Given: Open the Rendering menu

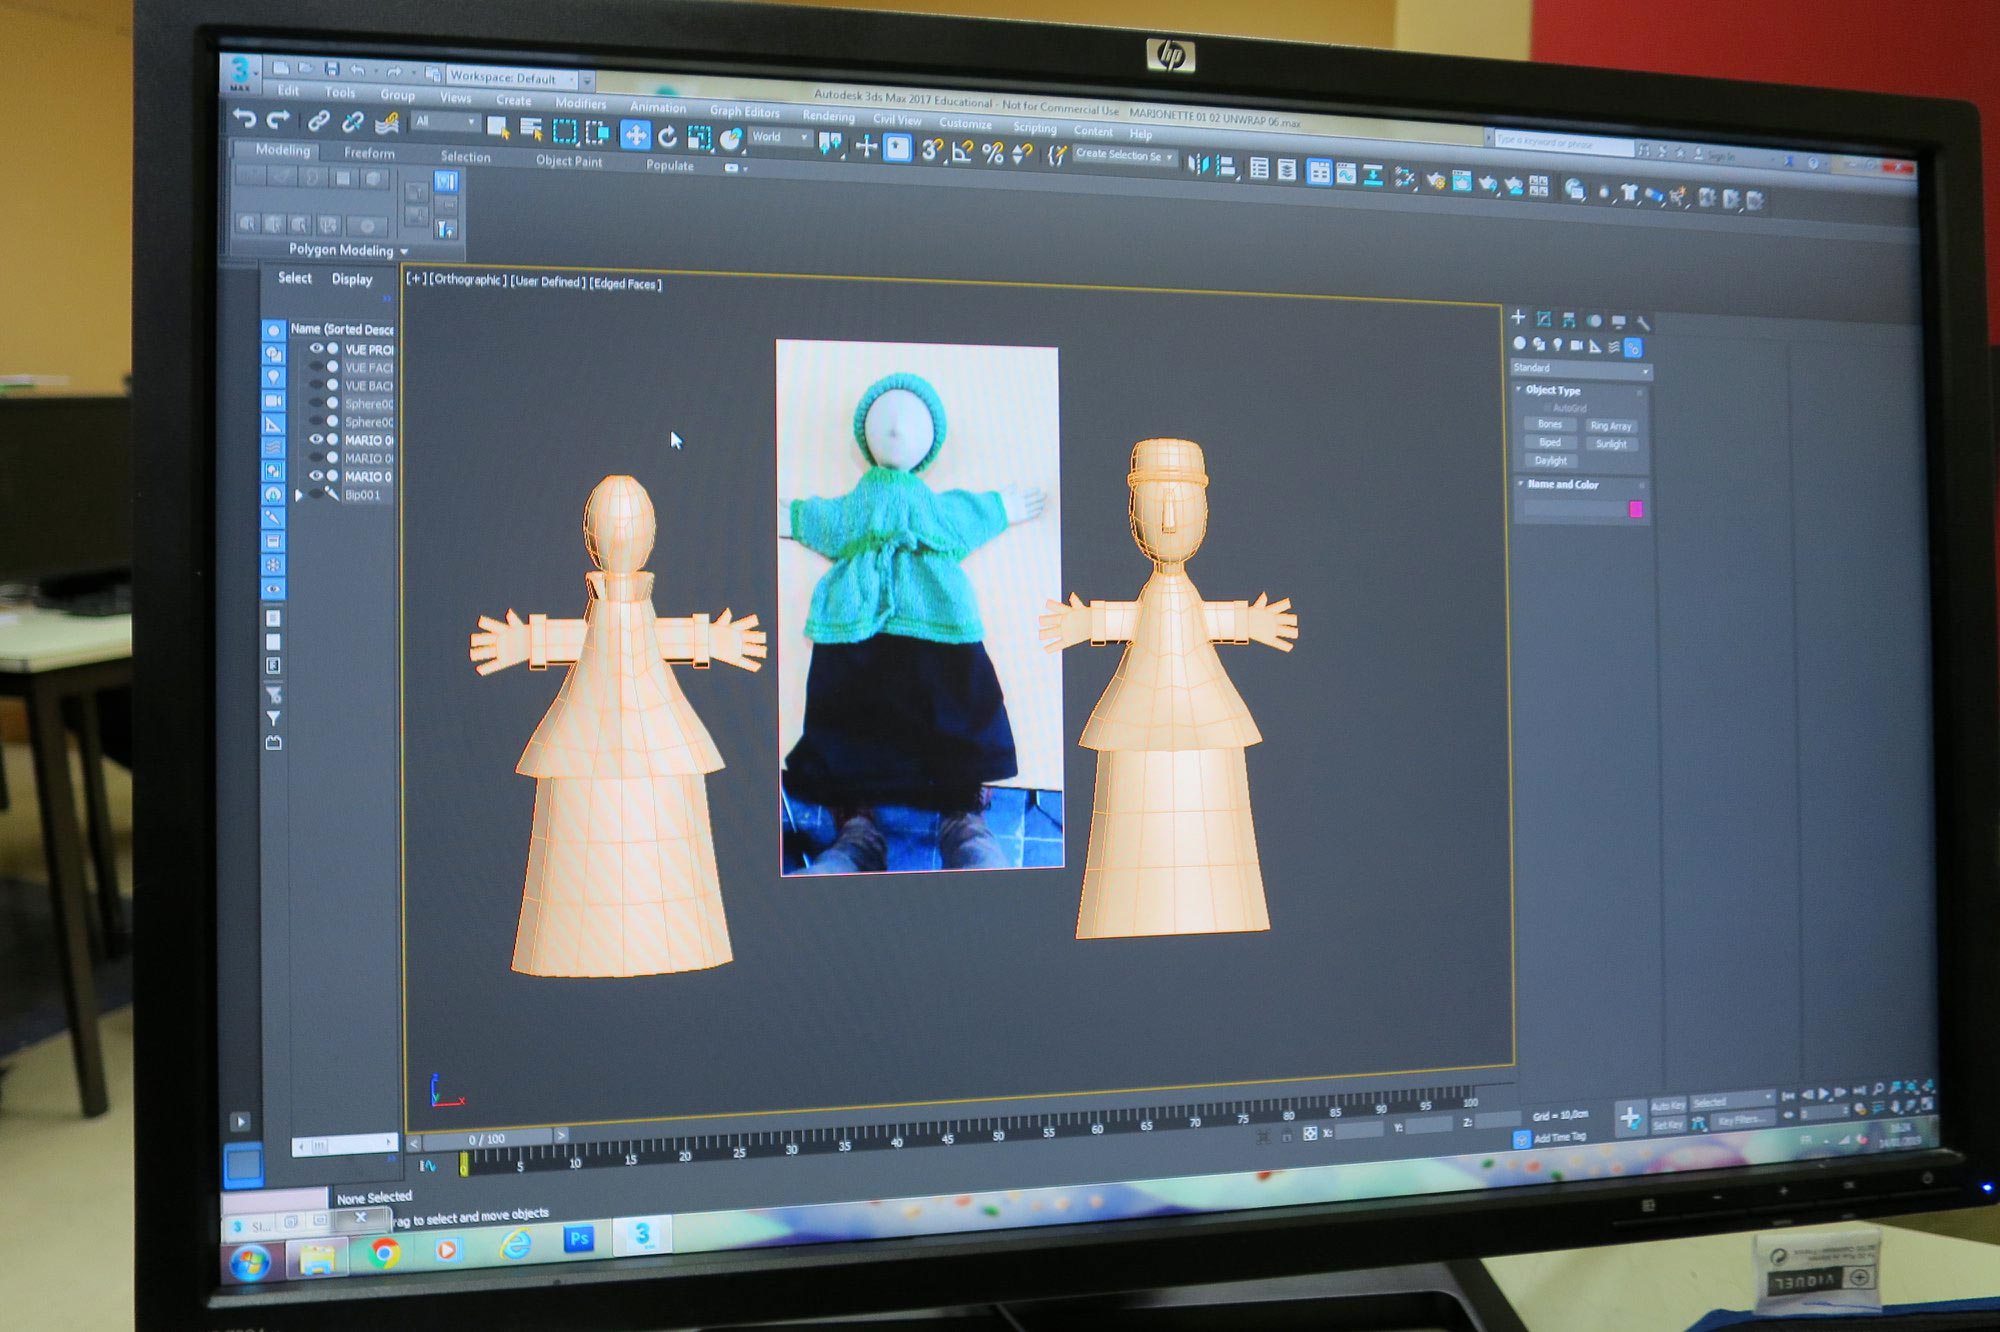Looking at the screenshot, I should [x=828, y=116].
